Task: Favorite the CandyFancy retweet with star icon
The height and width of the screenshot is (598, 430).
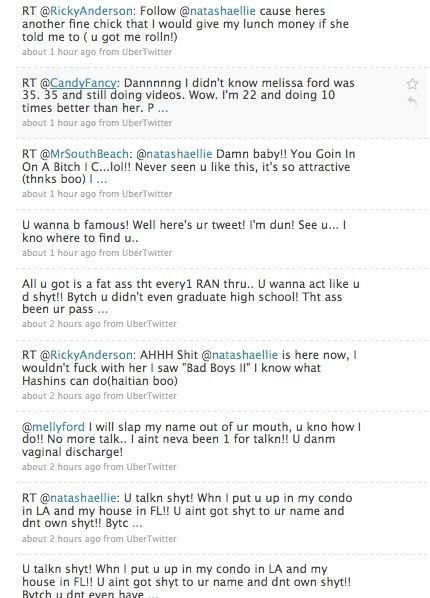Action: [x=412, y=84]
